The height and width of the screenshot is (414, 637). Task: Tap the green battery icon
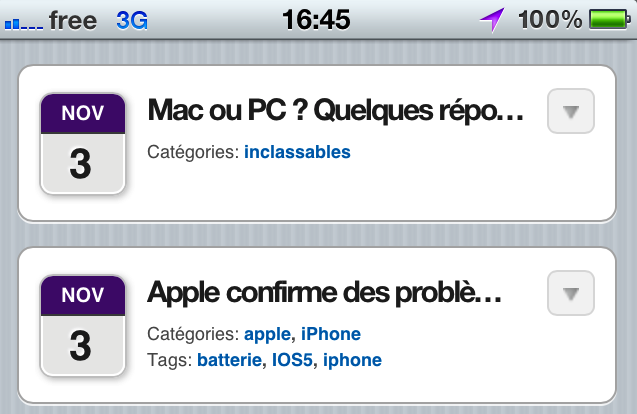[610, 20]
